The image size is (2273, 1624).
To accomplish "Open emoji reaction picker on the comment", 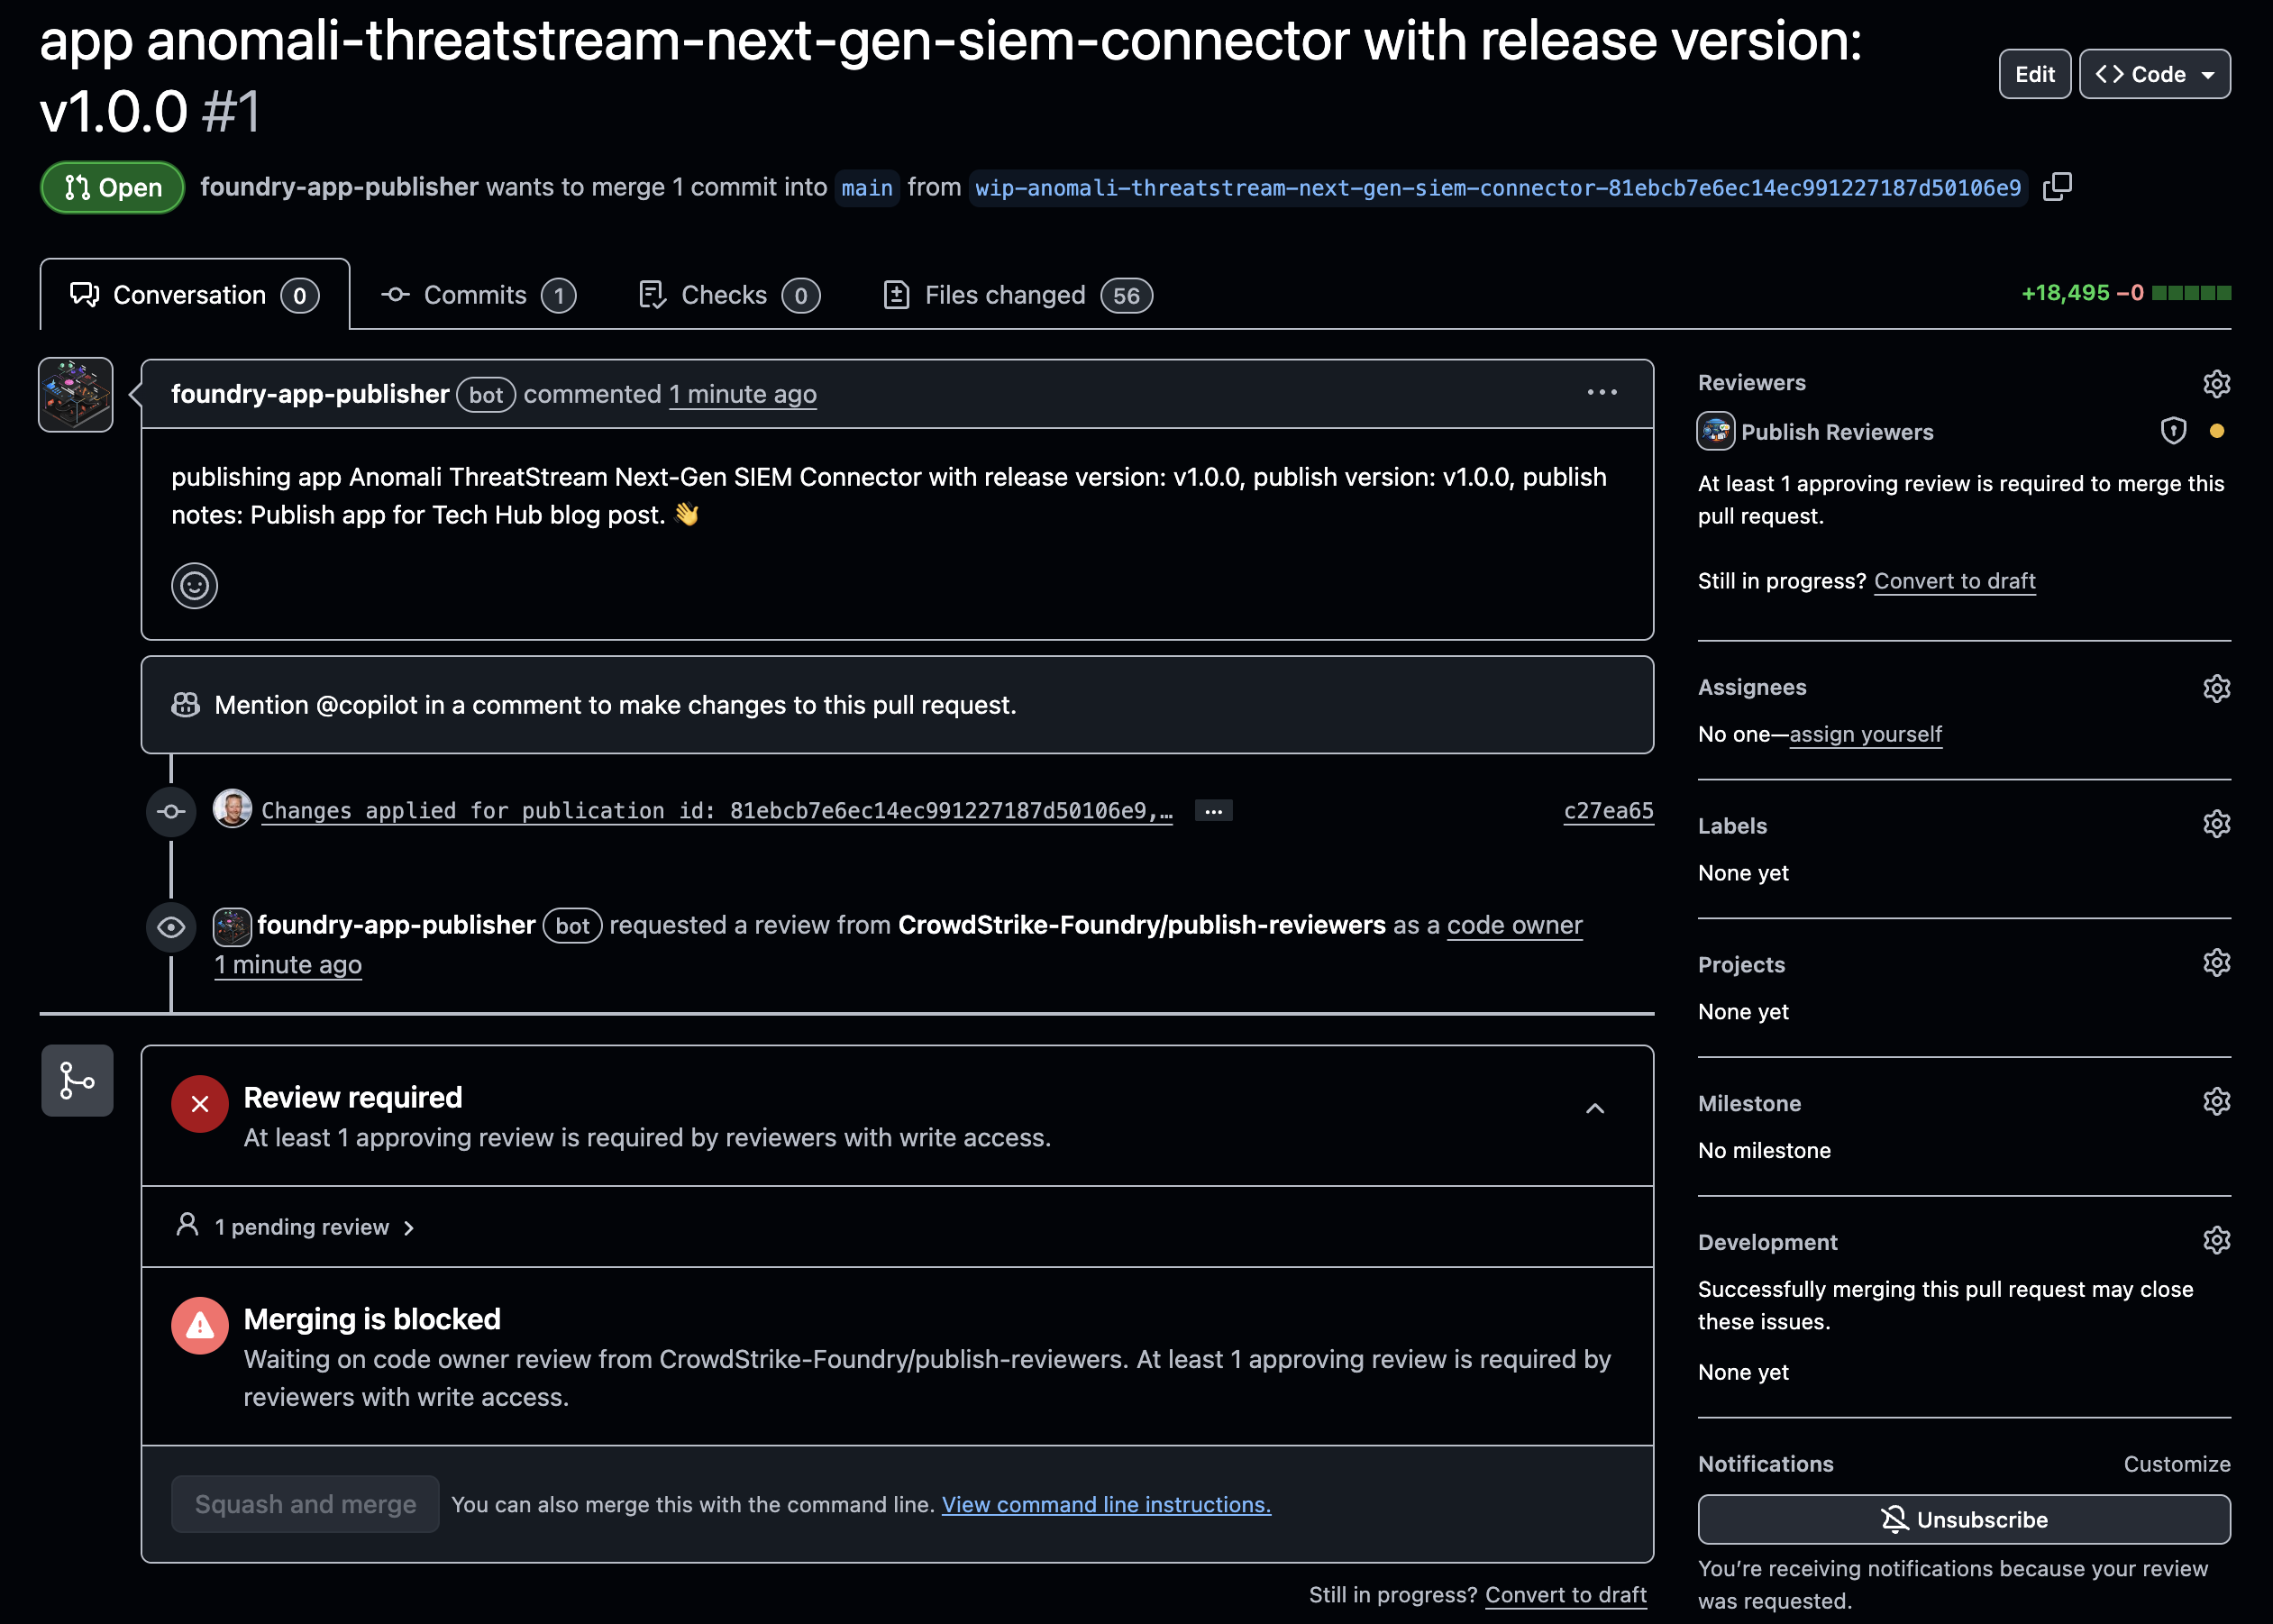I will tap(194, 586).
